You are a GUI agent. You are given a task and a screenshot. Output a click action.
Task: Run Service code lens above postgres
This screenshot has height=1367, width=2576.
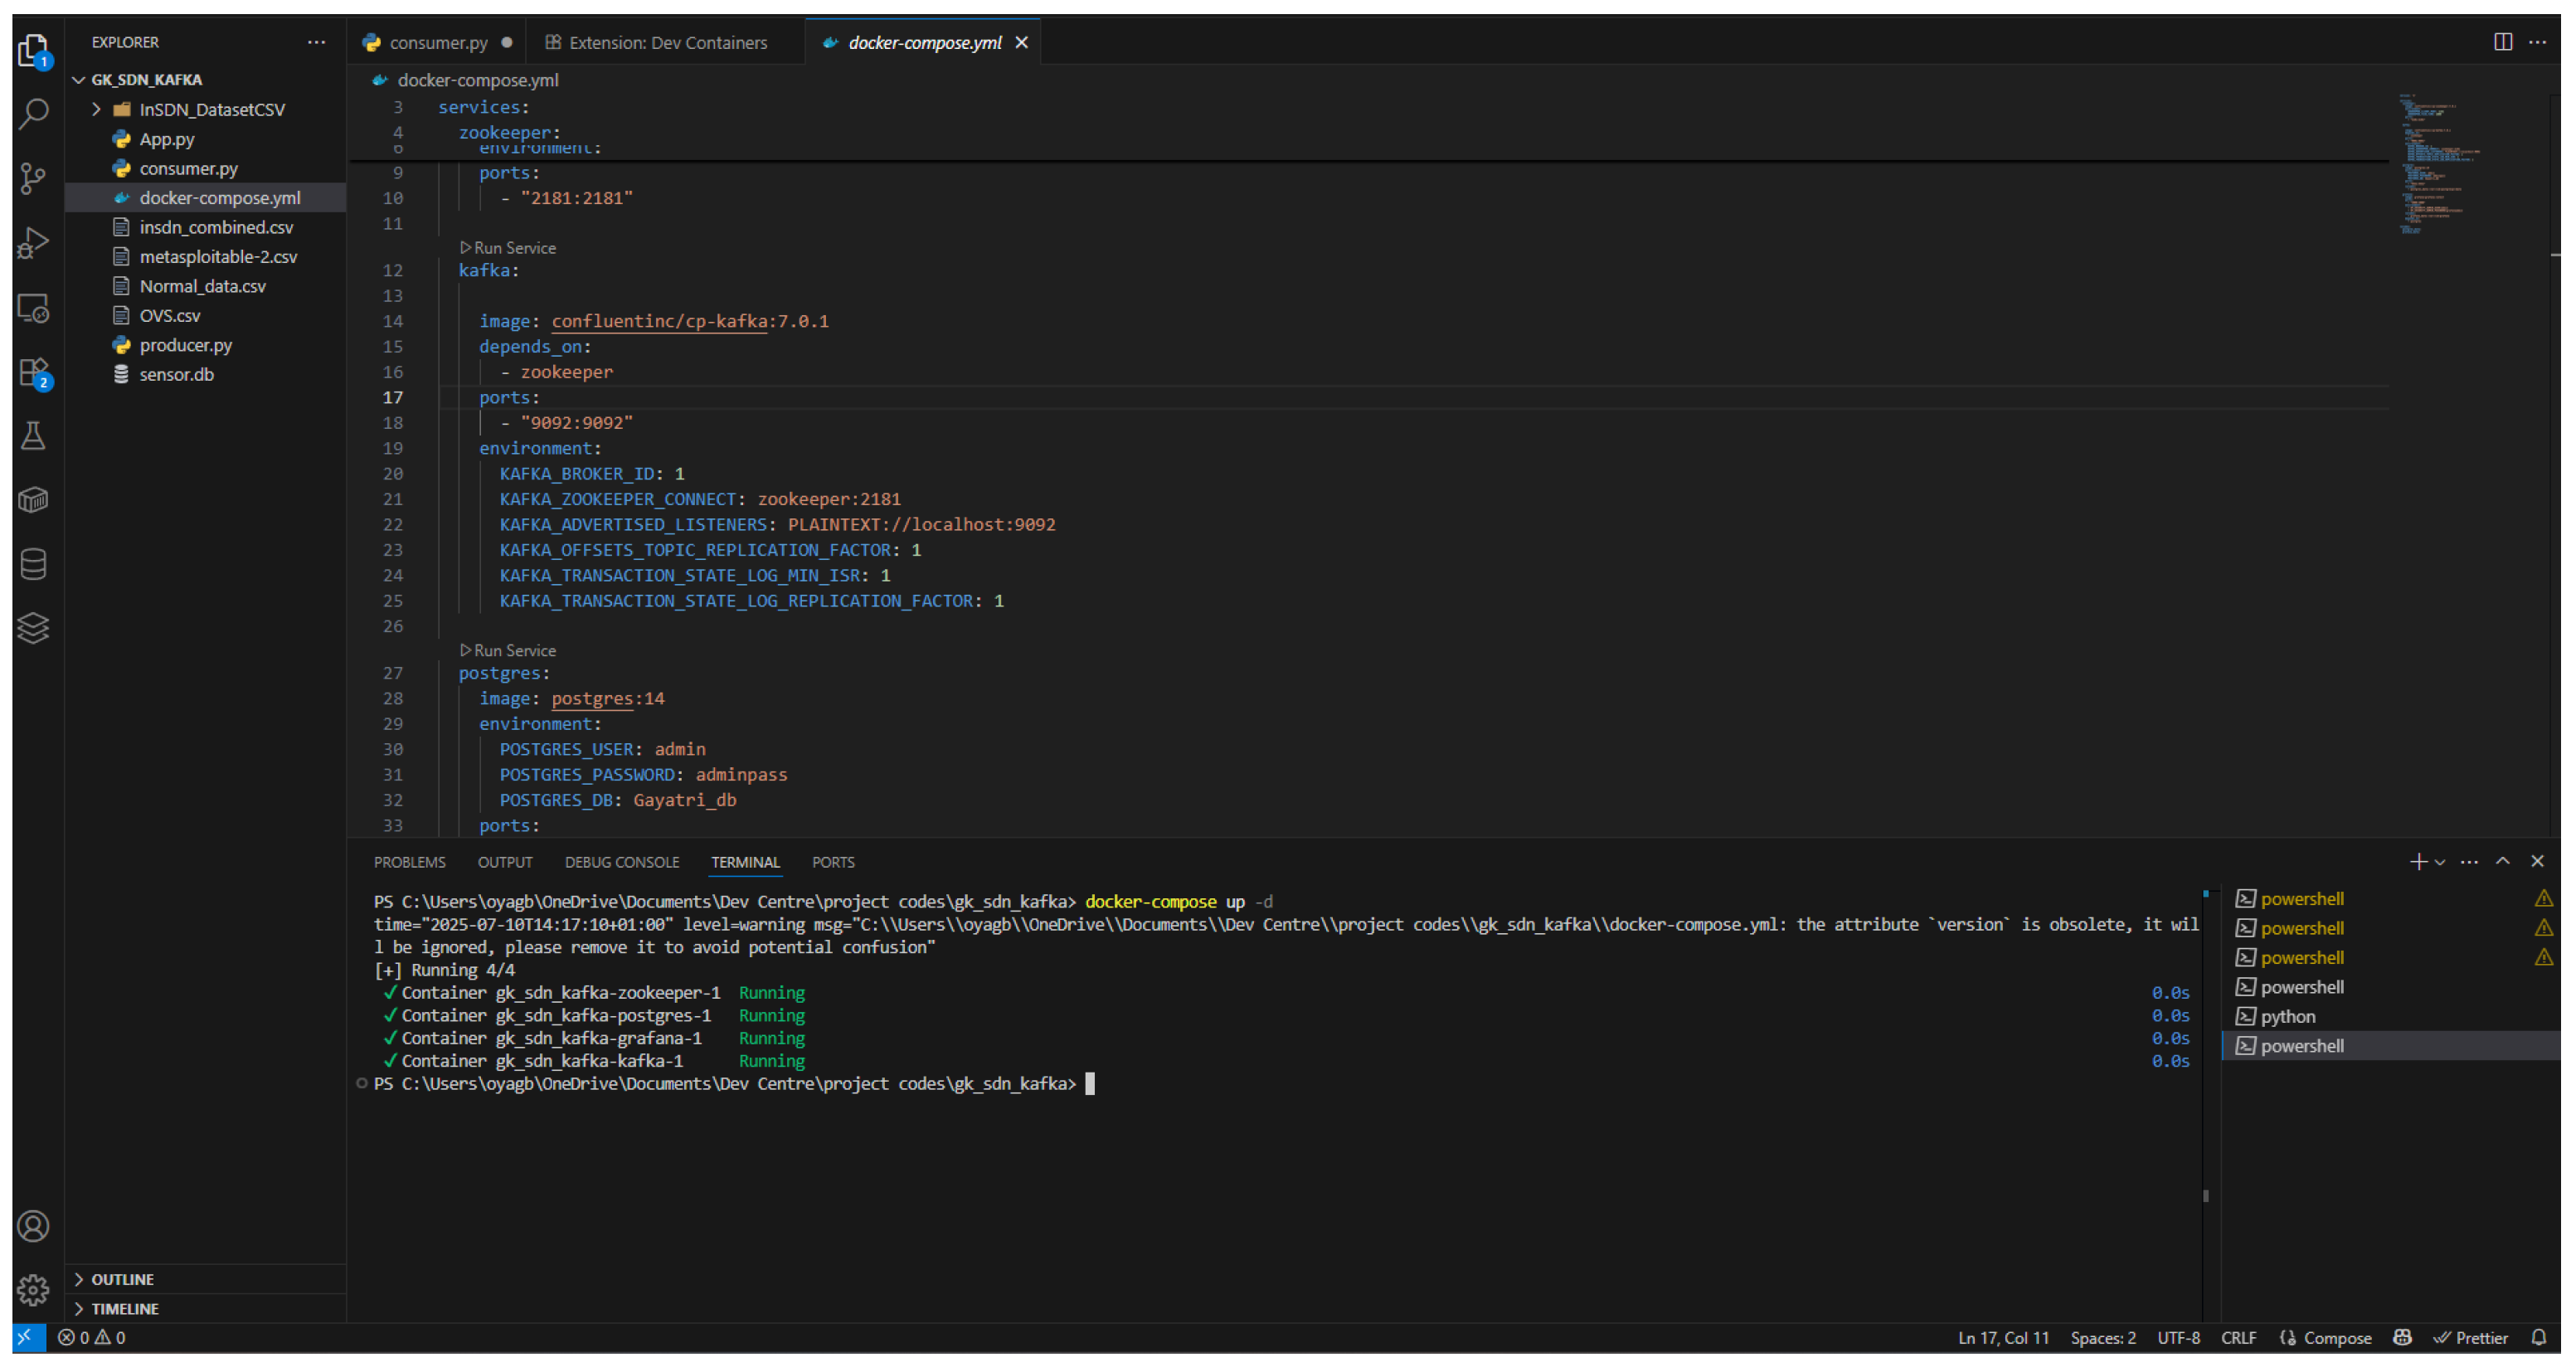[x=508, y=650]
